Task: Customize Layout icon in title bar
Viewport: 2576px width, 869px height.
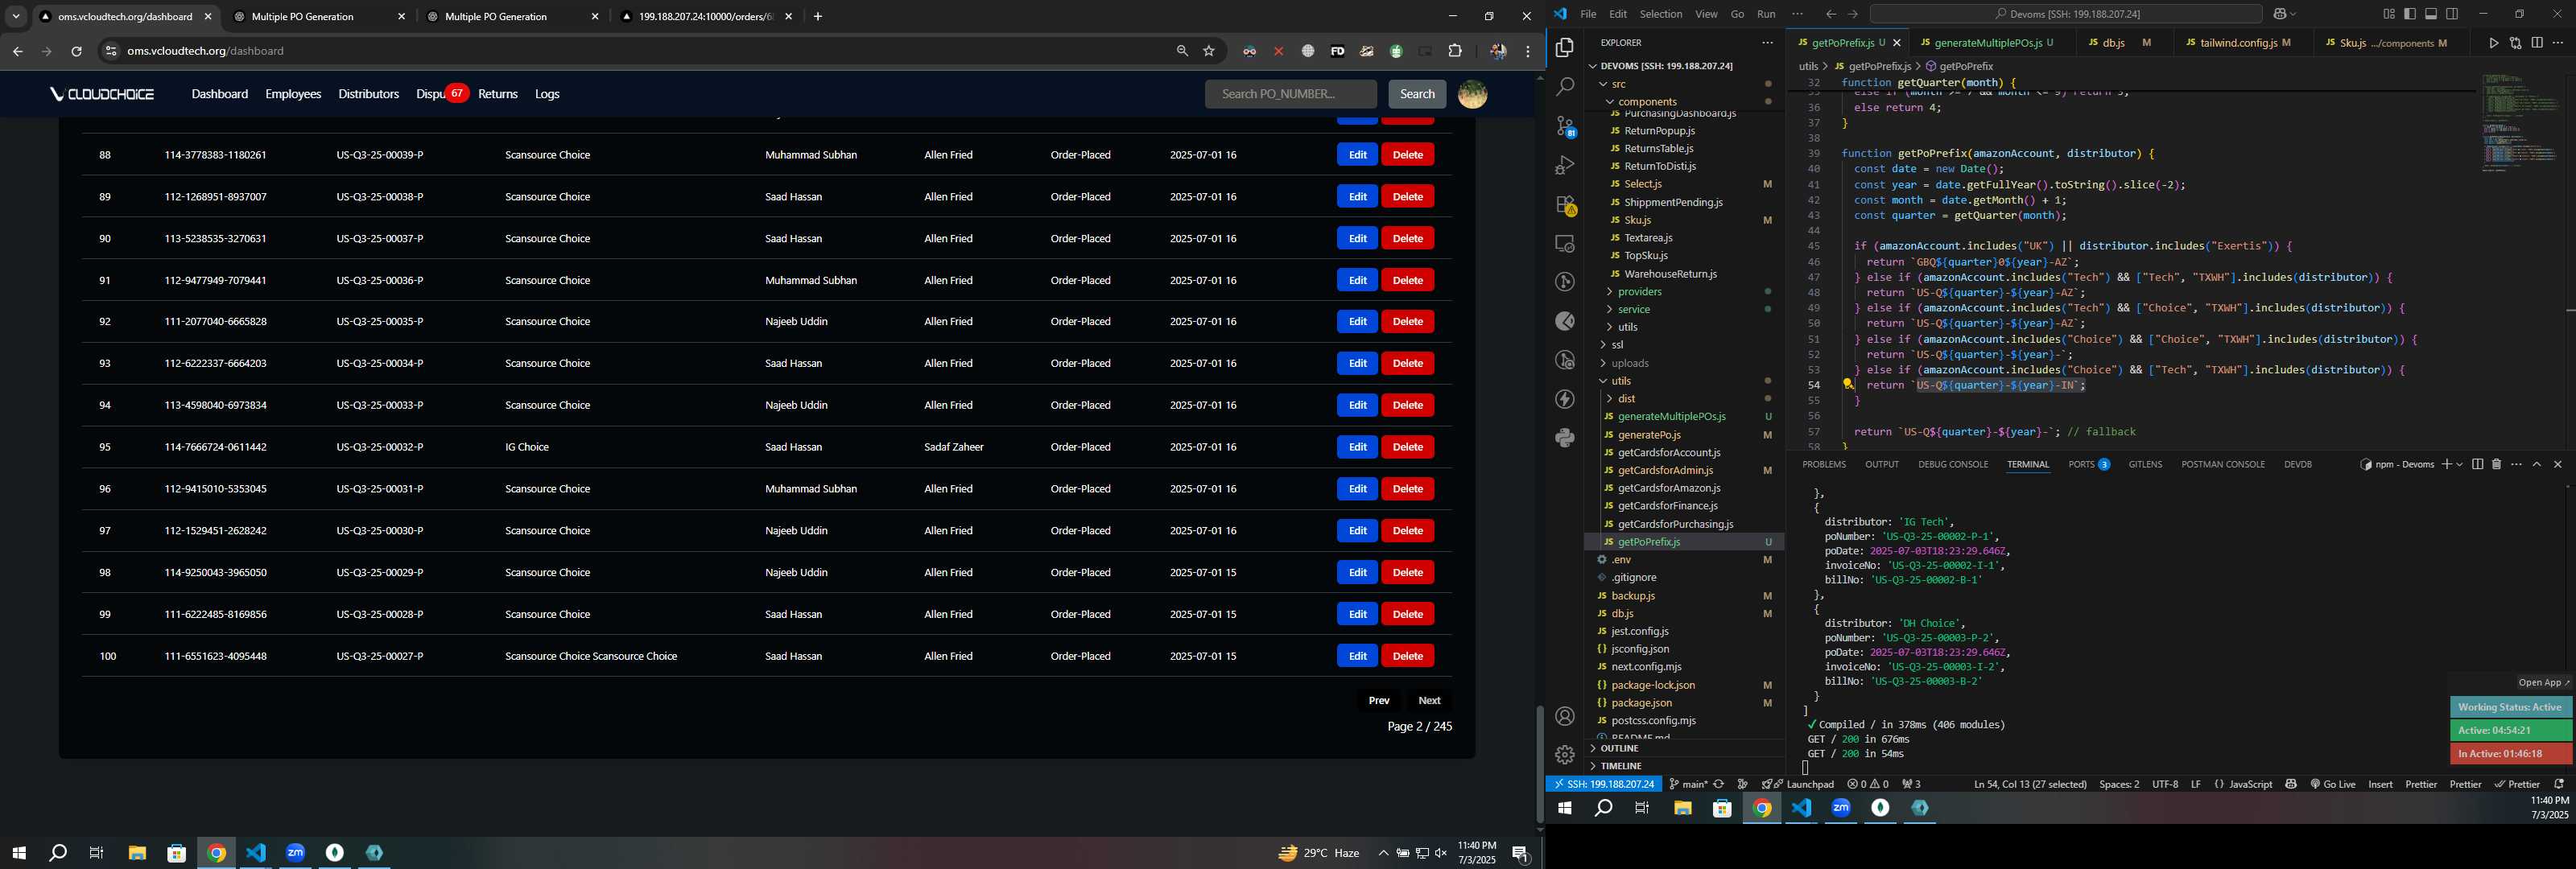Action: pyautogui.click(x=2389, y=14)
